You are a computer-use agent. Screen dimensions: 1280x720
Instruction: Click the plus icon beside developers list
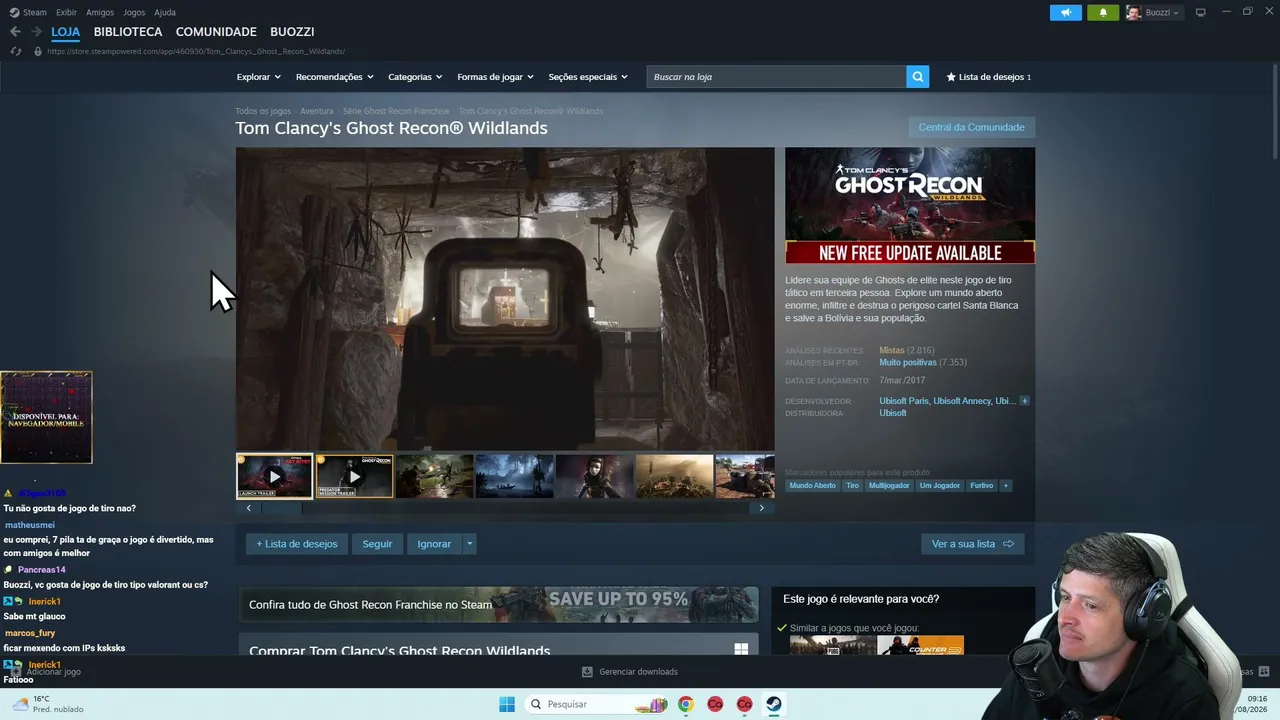click(x=1024, y=401)
